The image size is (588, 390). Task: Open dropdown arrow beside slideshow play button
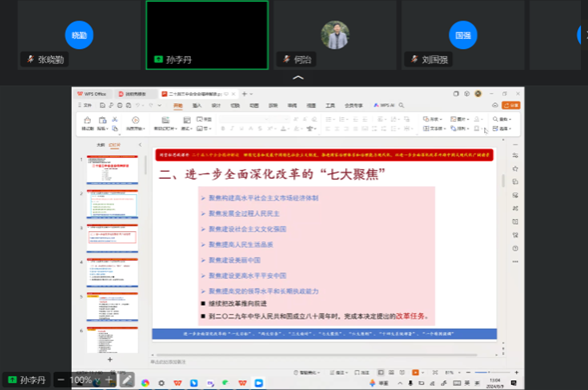[423, 372]
